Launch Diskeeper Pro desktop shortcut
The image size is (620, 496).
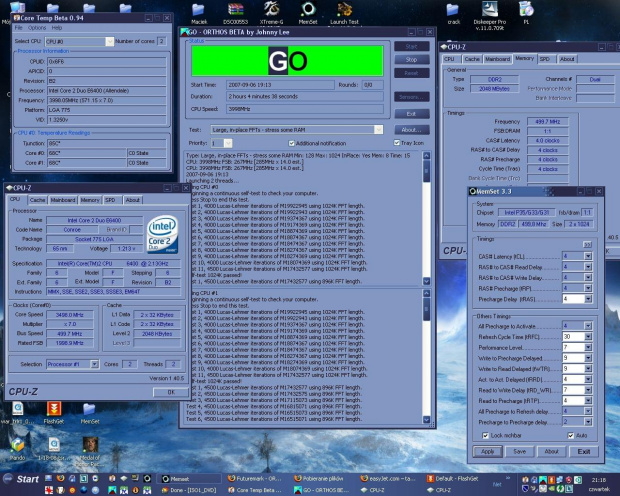point(490,16)
